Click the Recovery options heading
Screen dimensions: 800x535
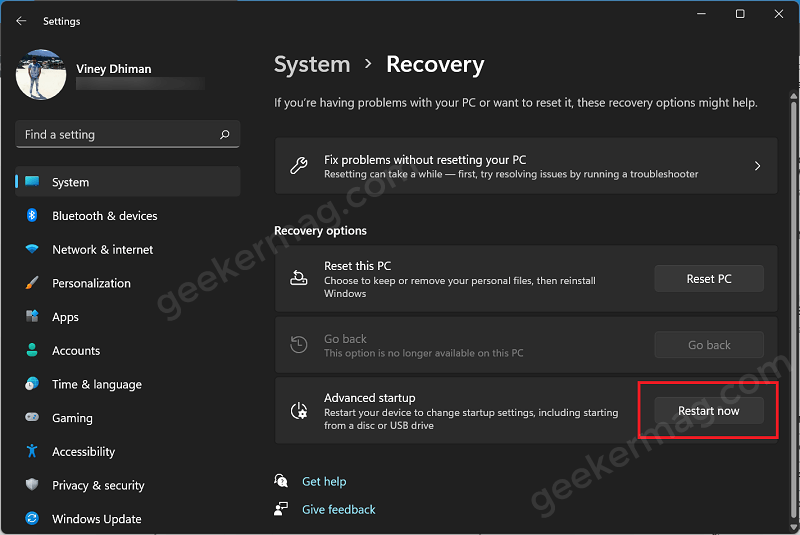[320, 231]
